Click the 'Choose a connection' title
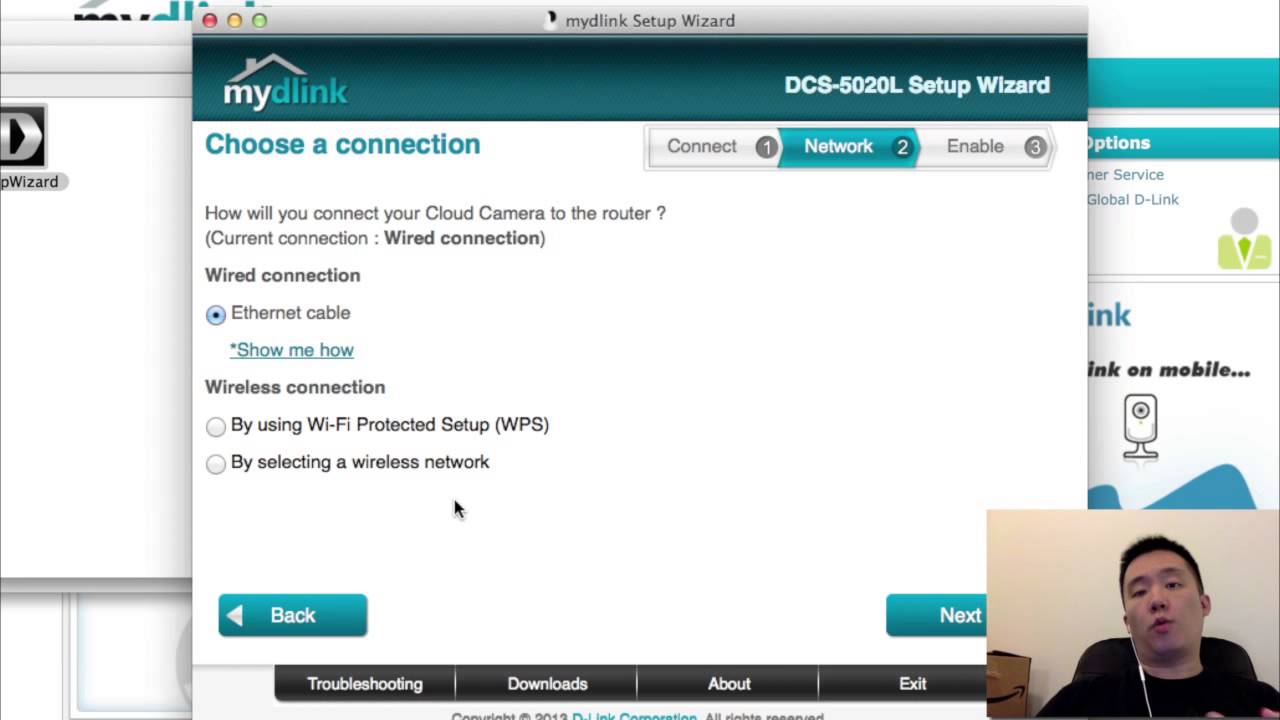This screenshot has height=720, width=1280. coord(343,144)
